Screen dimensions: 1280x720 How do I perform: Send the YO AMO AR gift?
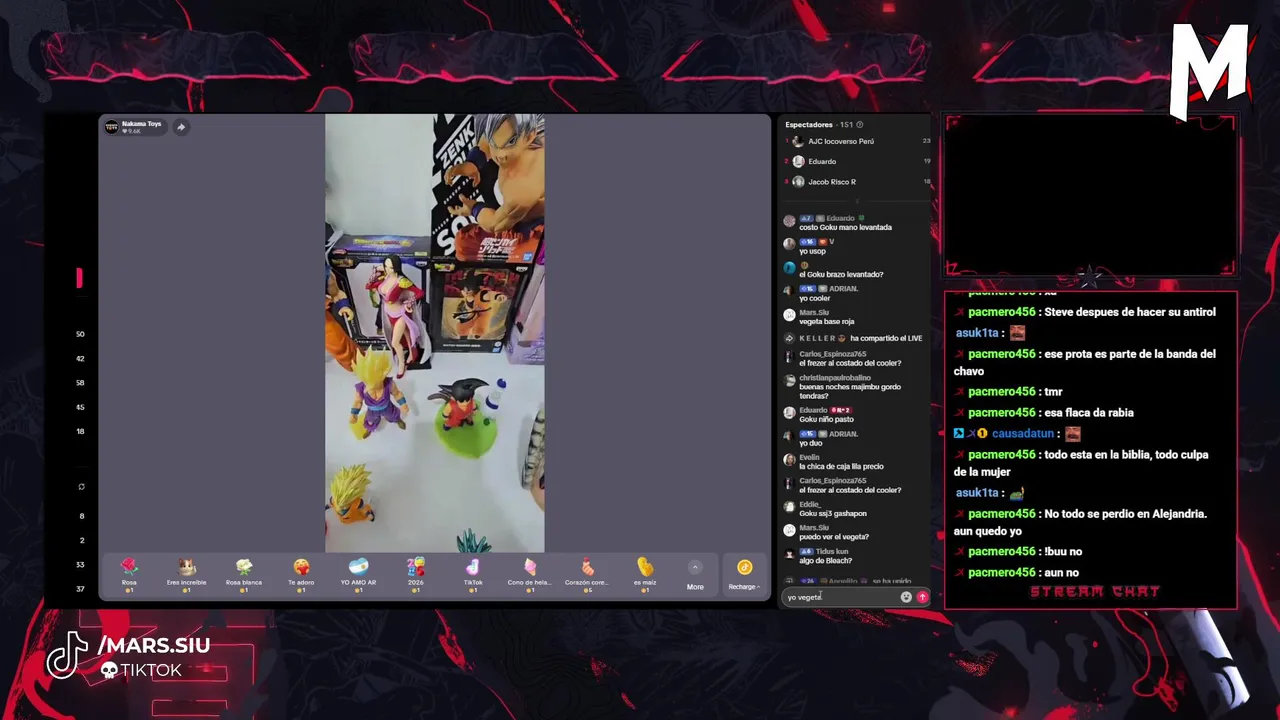[x=358, y=575]
